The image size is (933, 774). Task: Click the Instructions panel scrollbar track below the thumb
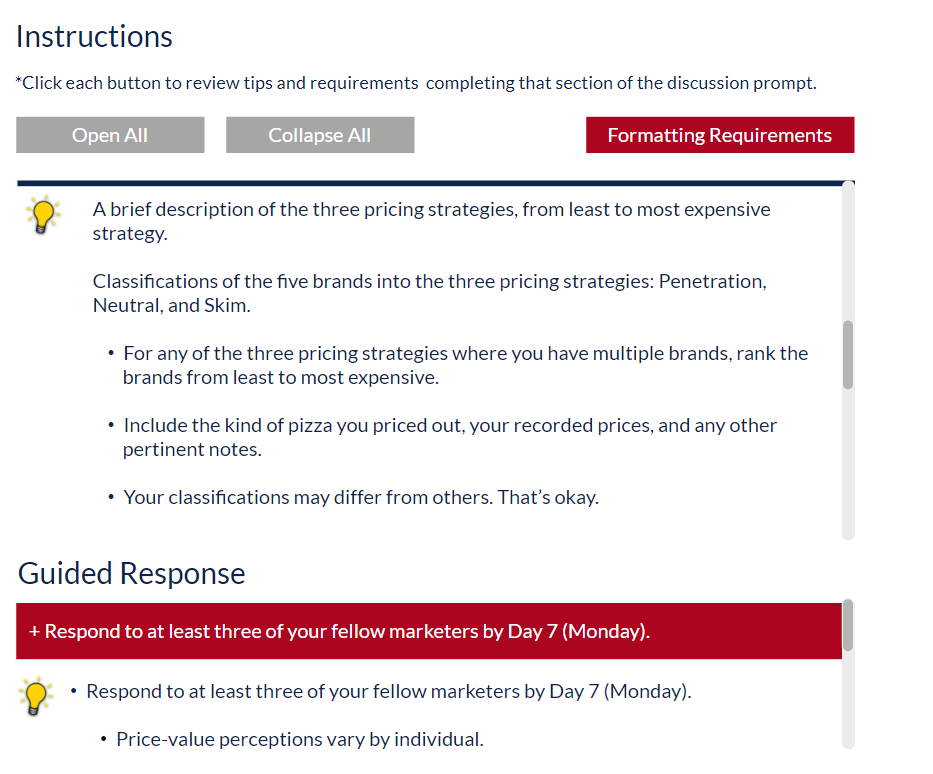pos(849,464)
